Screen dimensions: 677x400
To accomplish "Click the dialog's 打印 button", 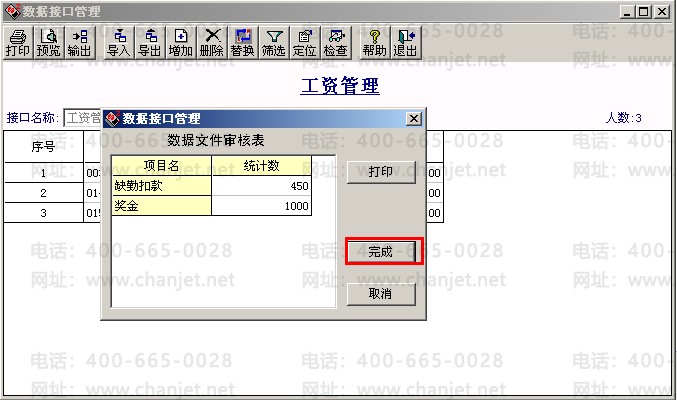I will [381, 172].
